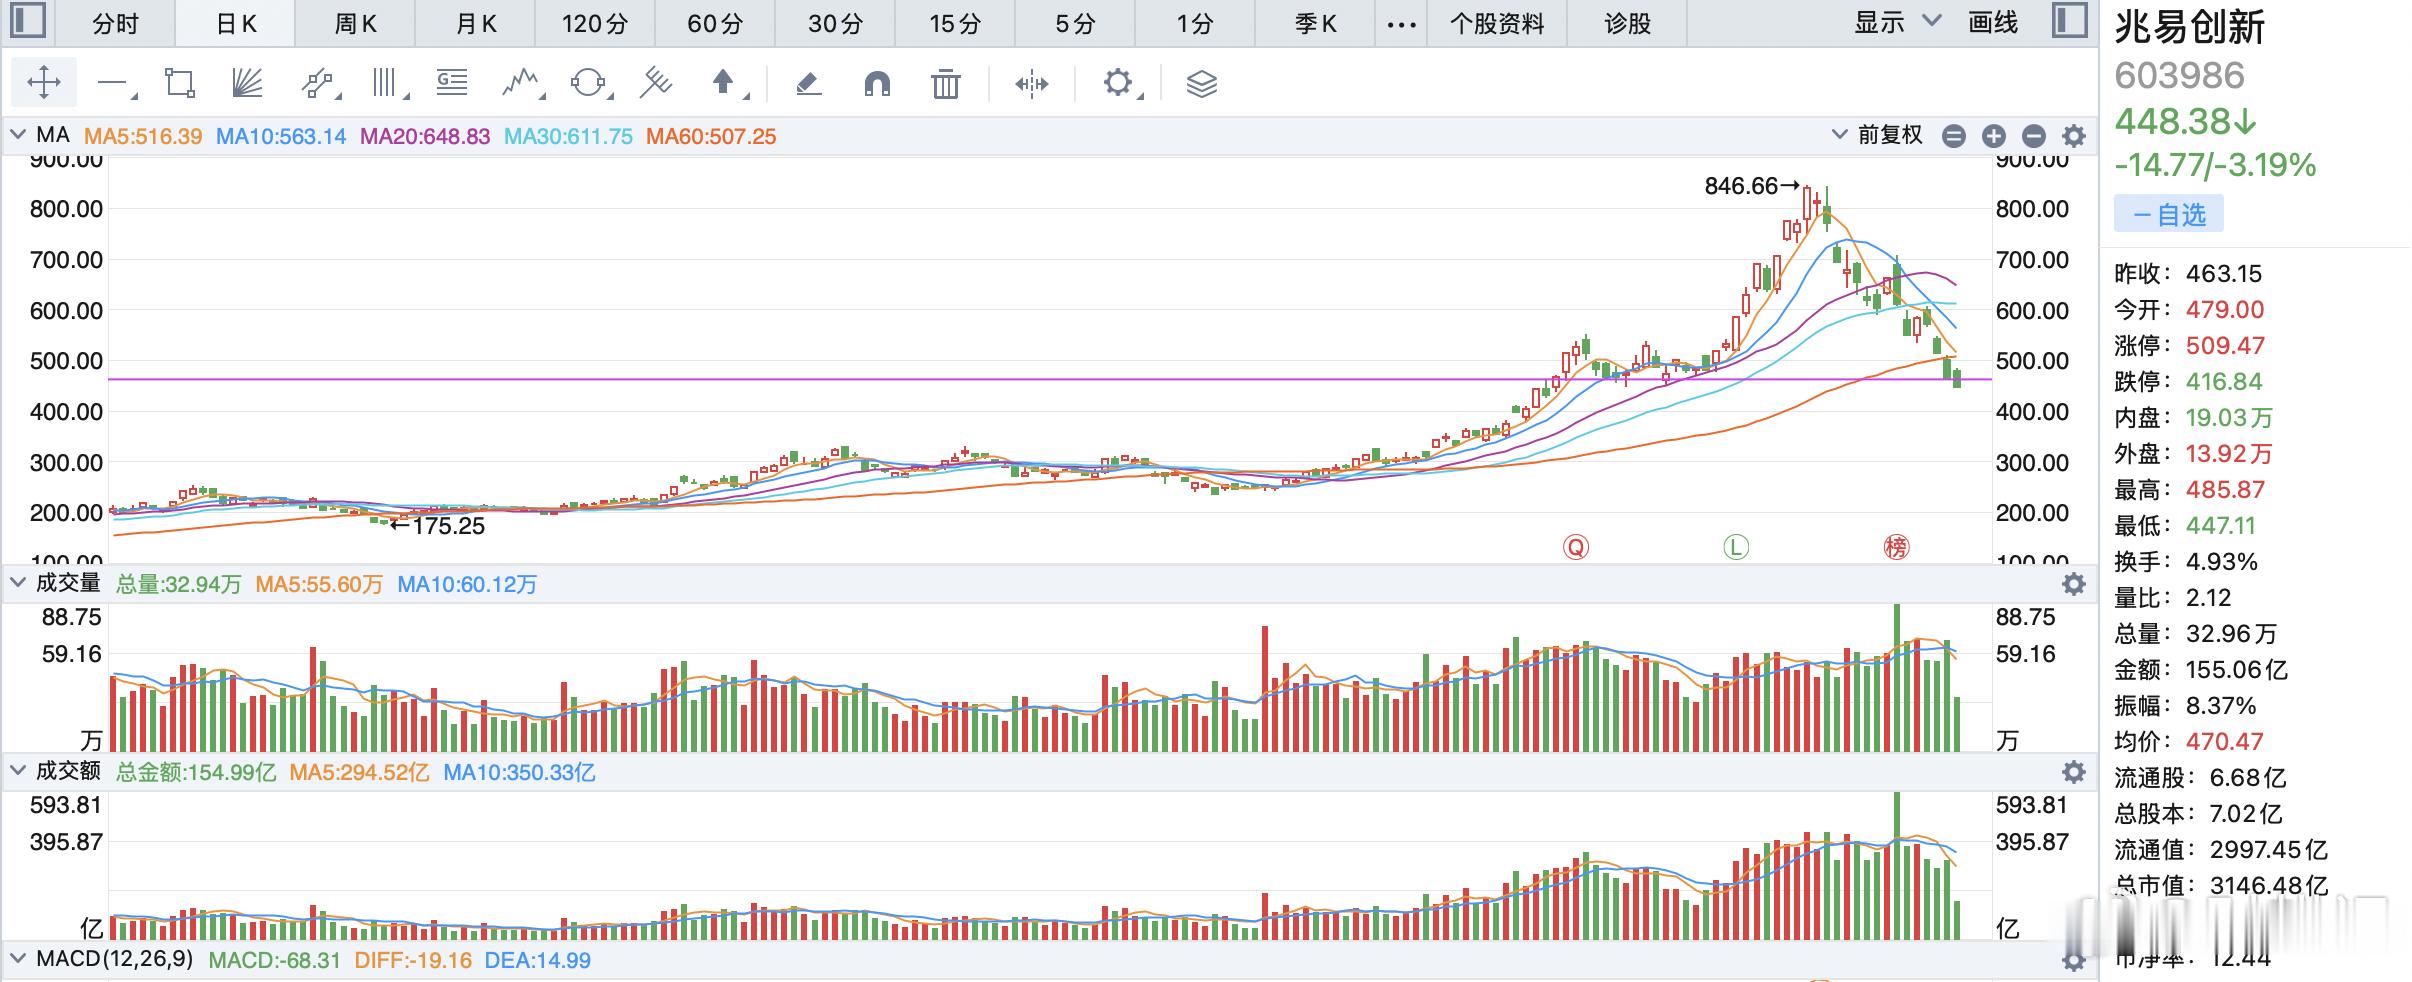
Task: Open 个股资料 stock information
Action: click(x=1497, y=23)
